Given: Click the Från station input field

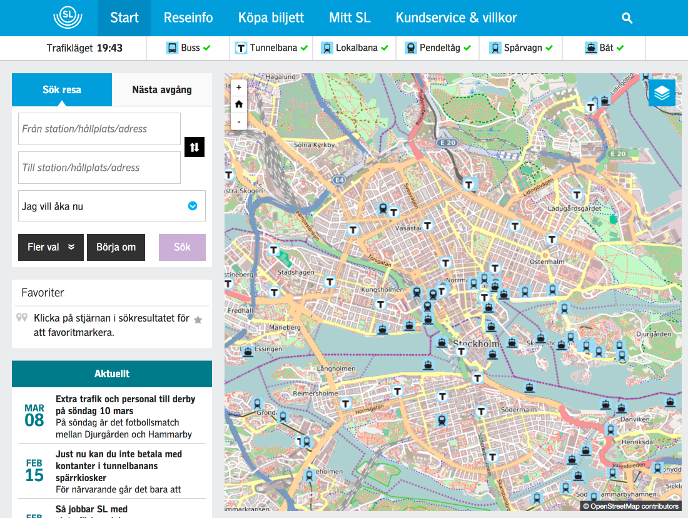Looking at the screenshot, I should (99, 129).
